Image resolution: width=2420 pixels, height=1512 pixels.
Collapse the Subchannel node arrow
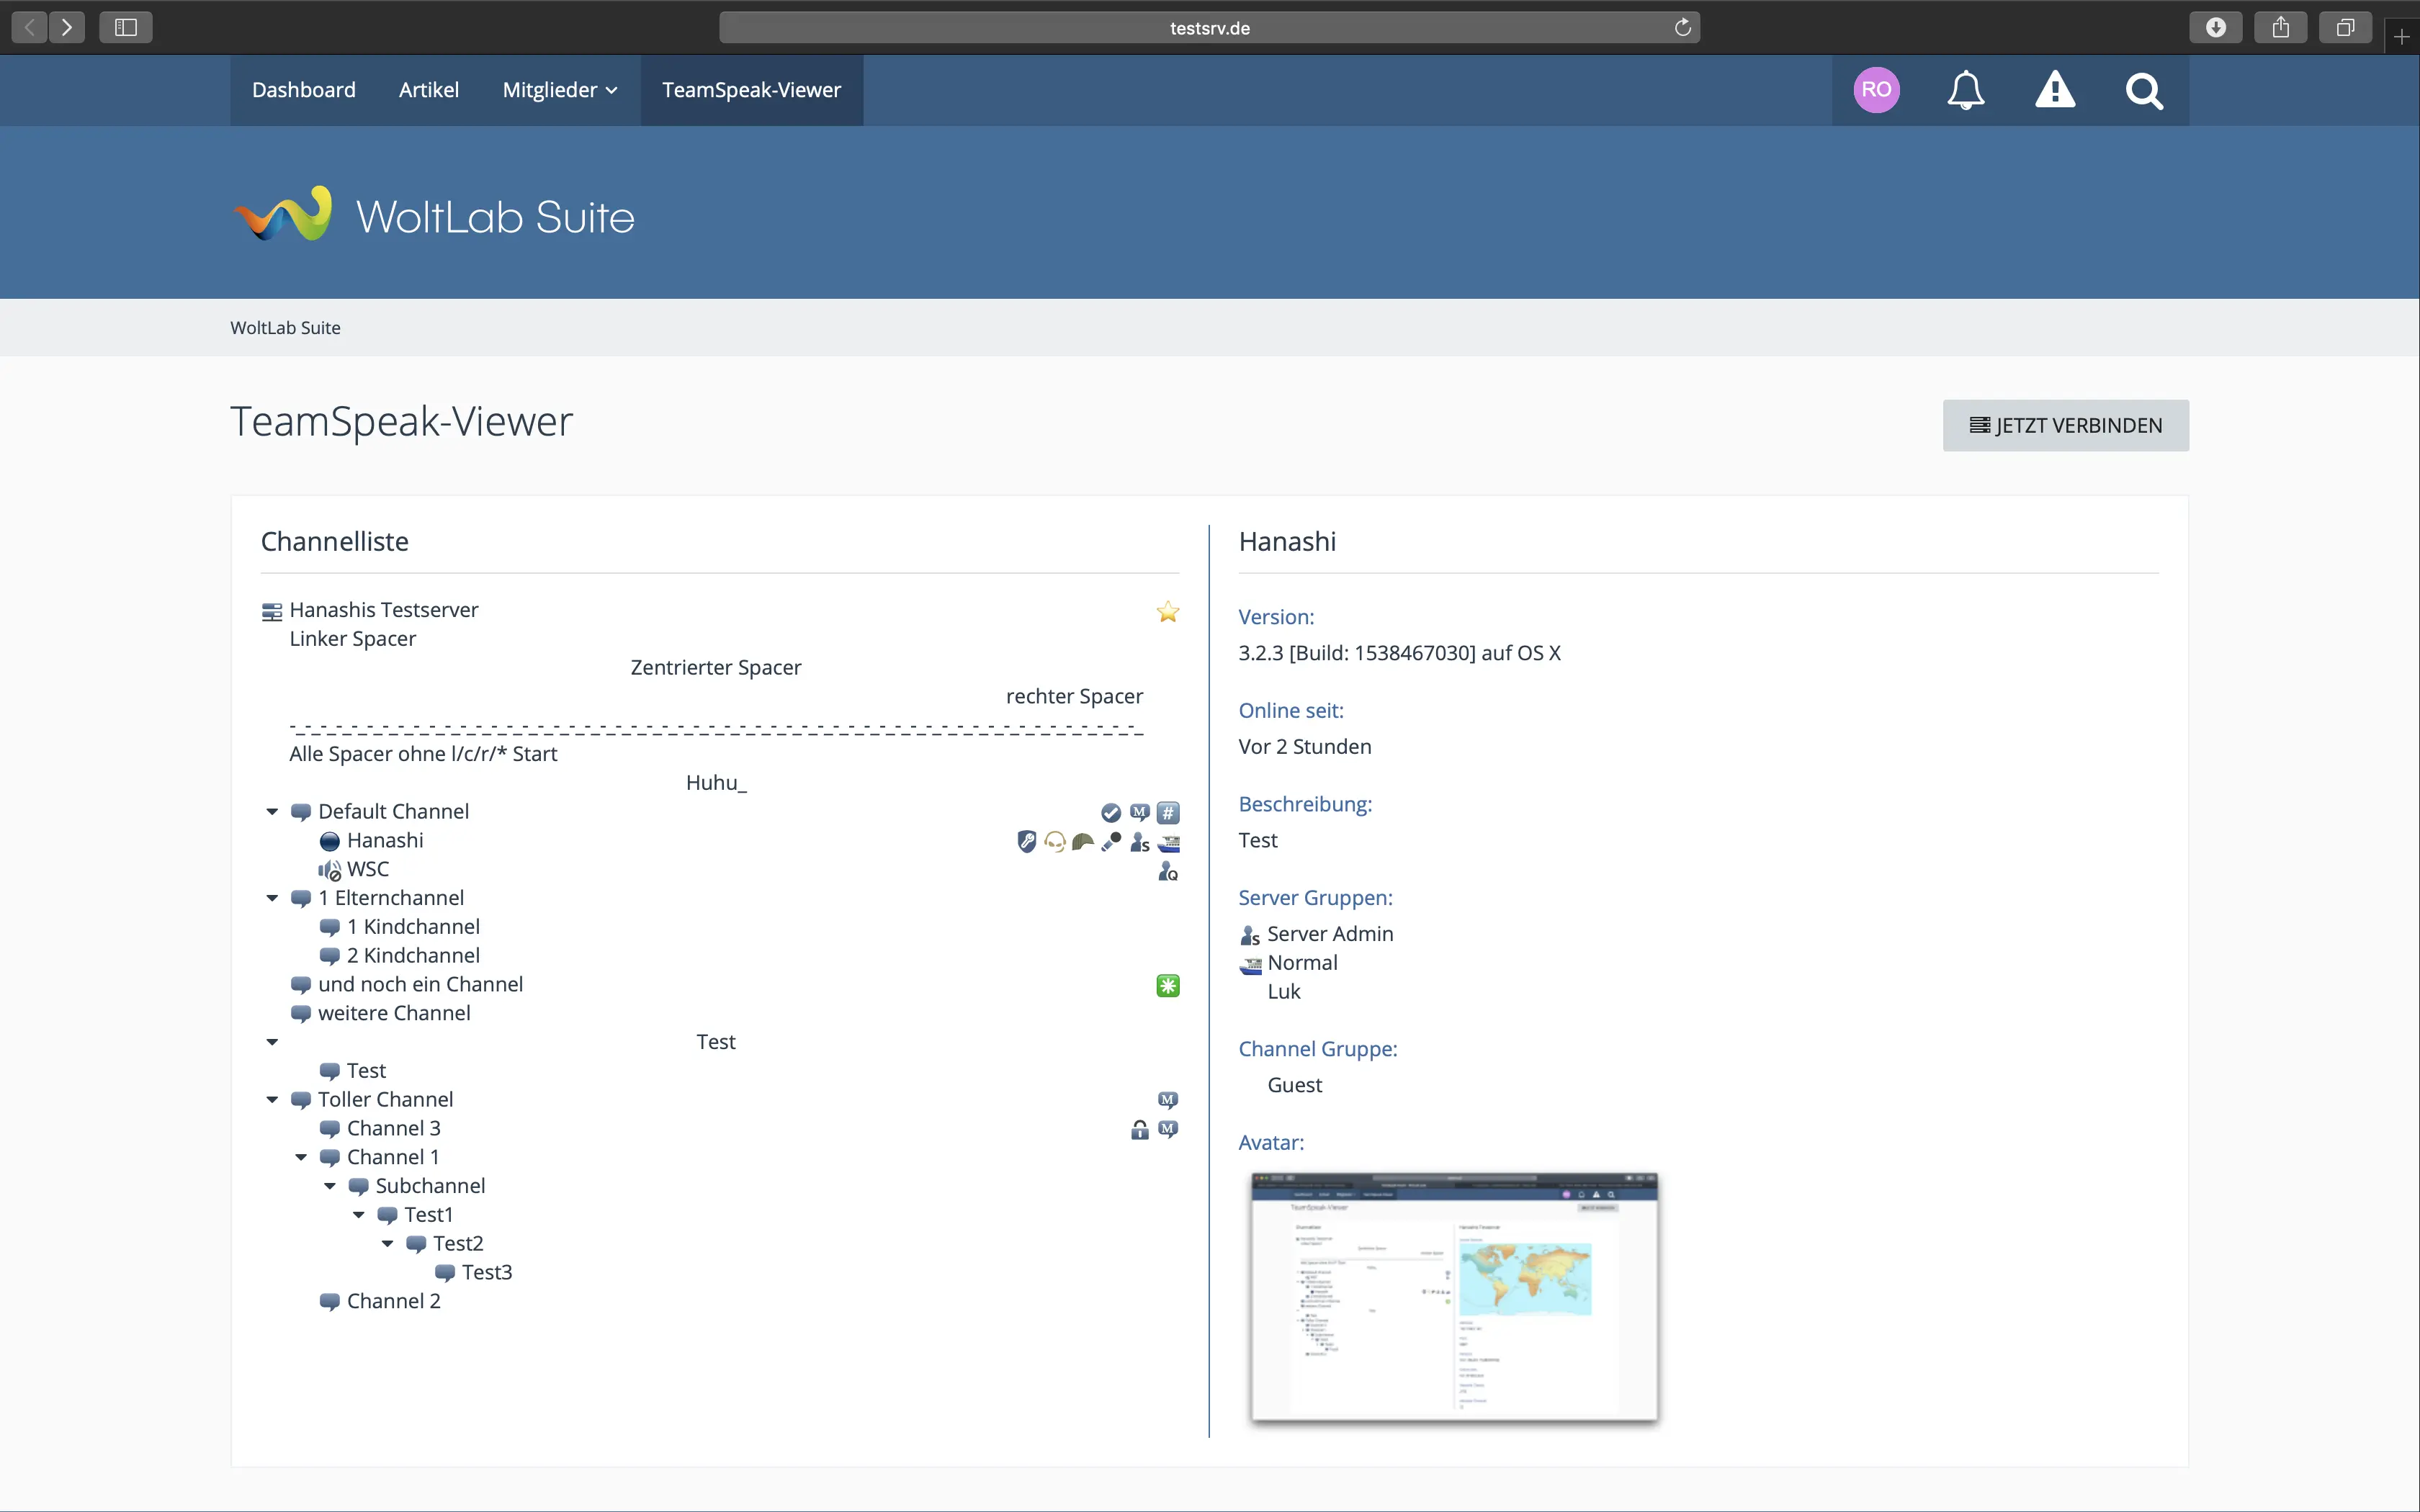(x=330, y=1186)
